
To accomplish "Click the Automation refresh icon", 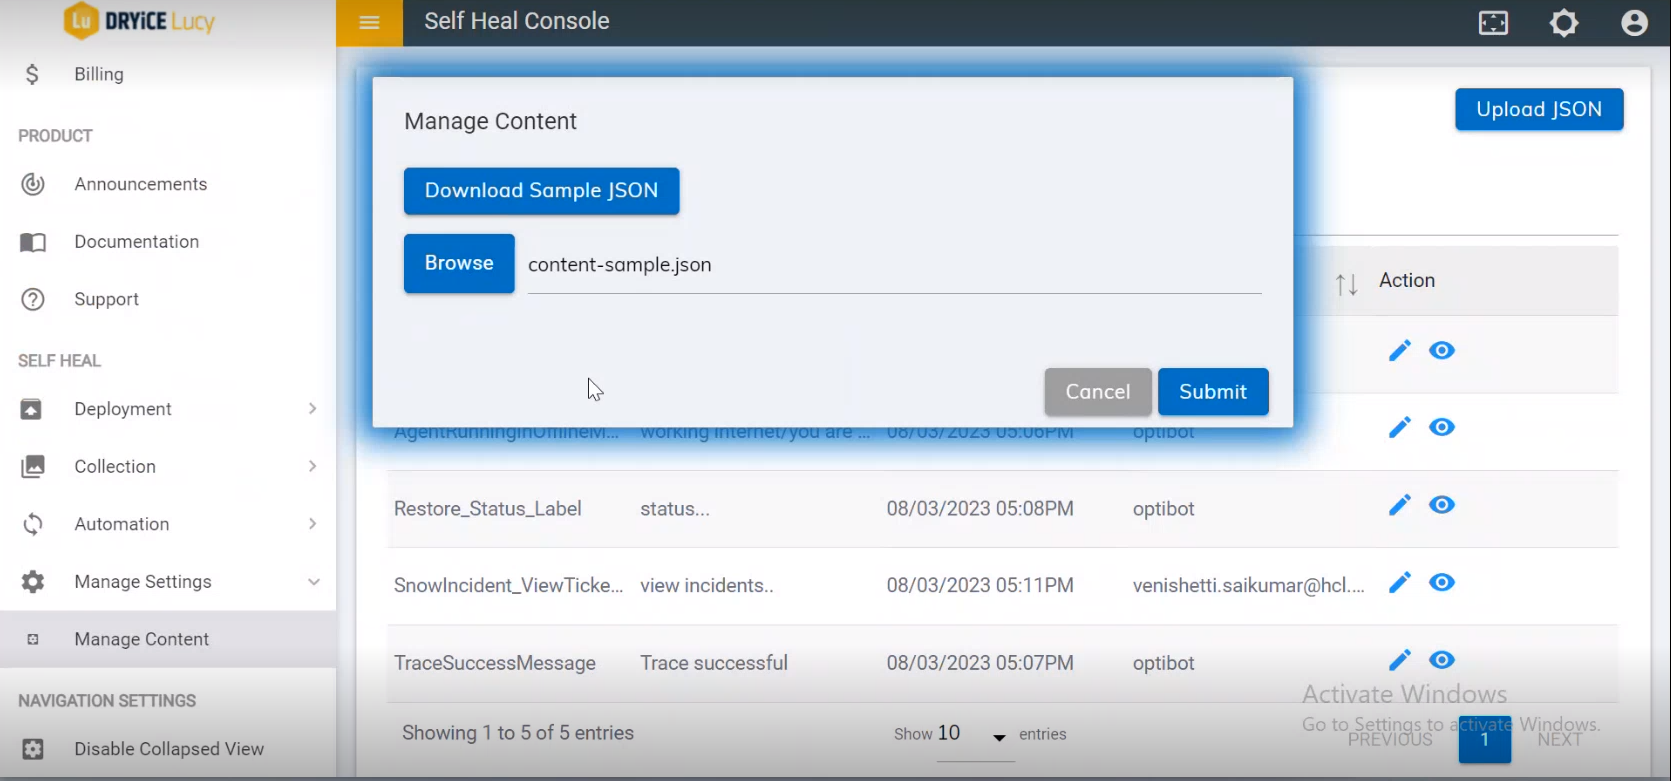I will (x=33, y=524).
